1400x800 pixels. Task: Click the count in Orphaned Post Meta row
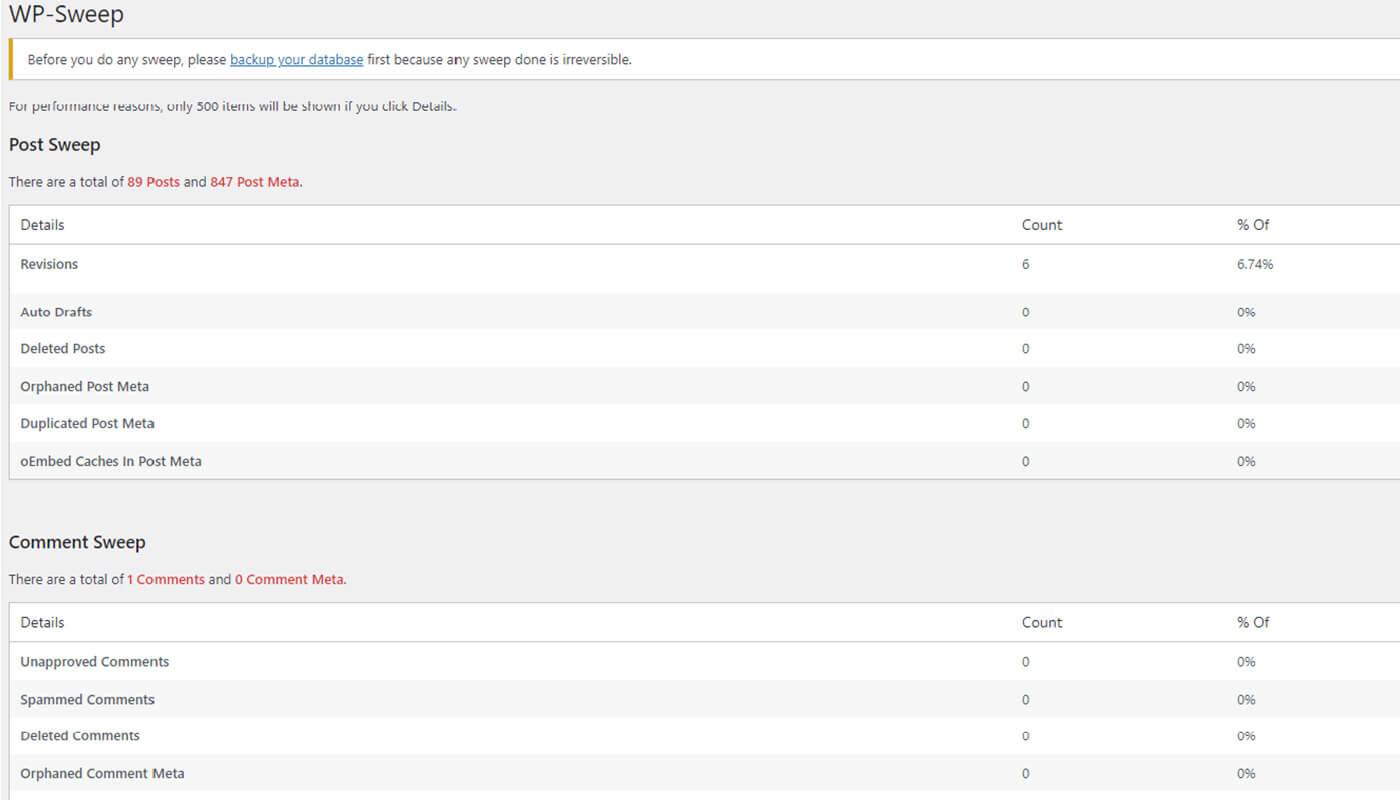(x=1025, y=386)
